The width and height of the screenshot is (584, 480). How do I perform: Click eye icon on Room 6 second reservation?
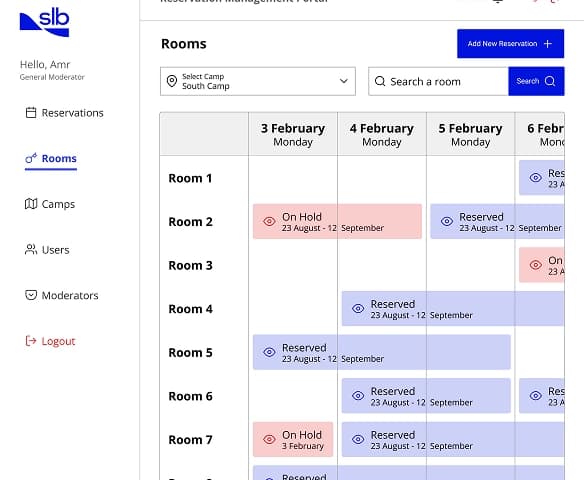click(536, 395)
